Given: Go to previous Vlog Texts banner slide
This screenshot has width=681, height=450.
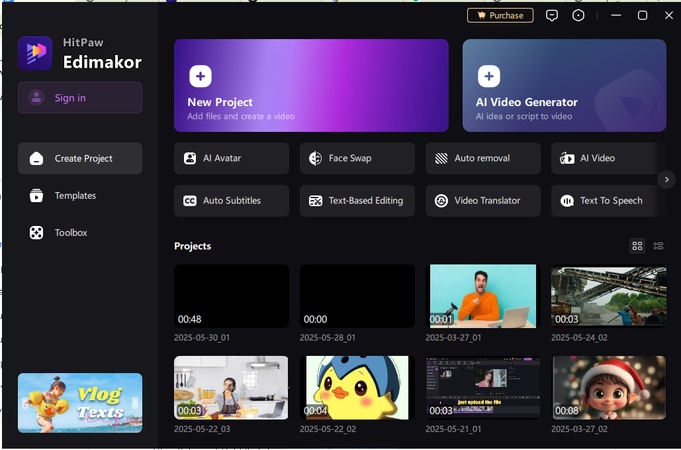Looking at the screenshot, I should click(x=25, y=403).
